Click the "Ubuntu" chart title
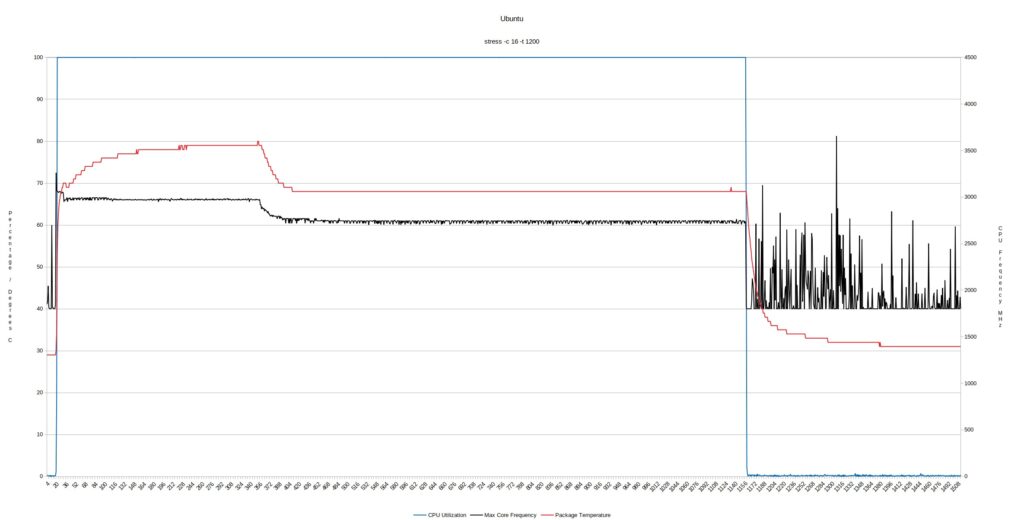 coord(512,18)
